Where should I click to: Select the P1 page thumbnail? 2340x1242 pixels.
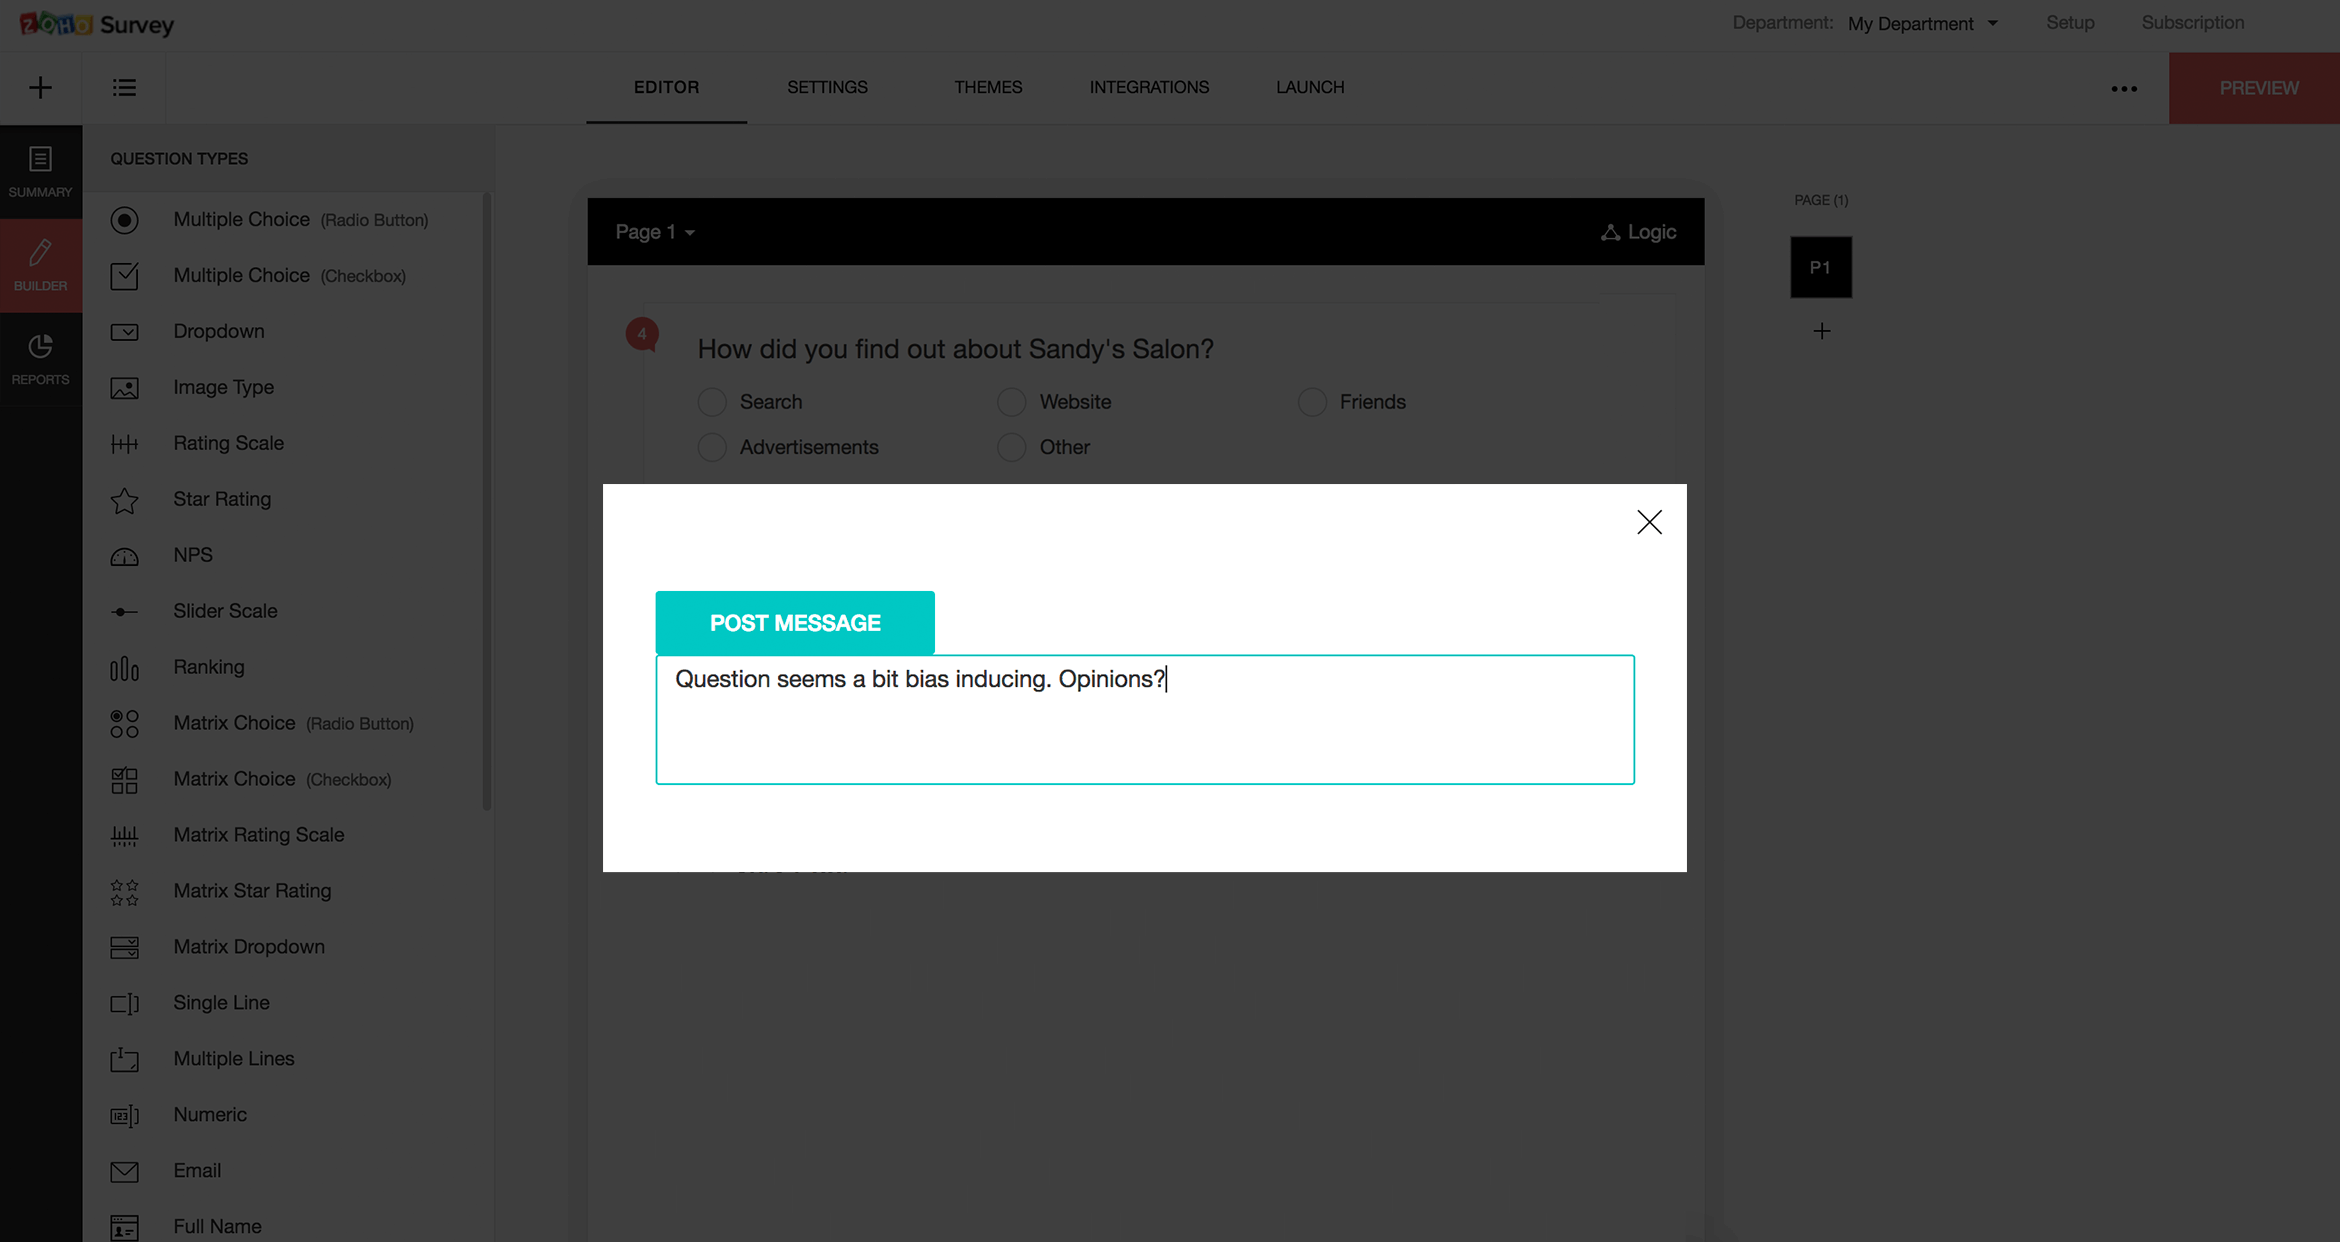1821,267
